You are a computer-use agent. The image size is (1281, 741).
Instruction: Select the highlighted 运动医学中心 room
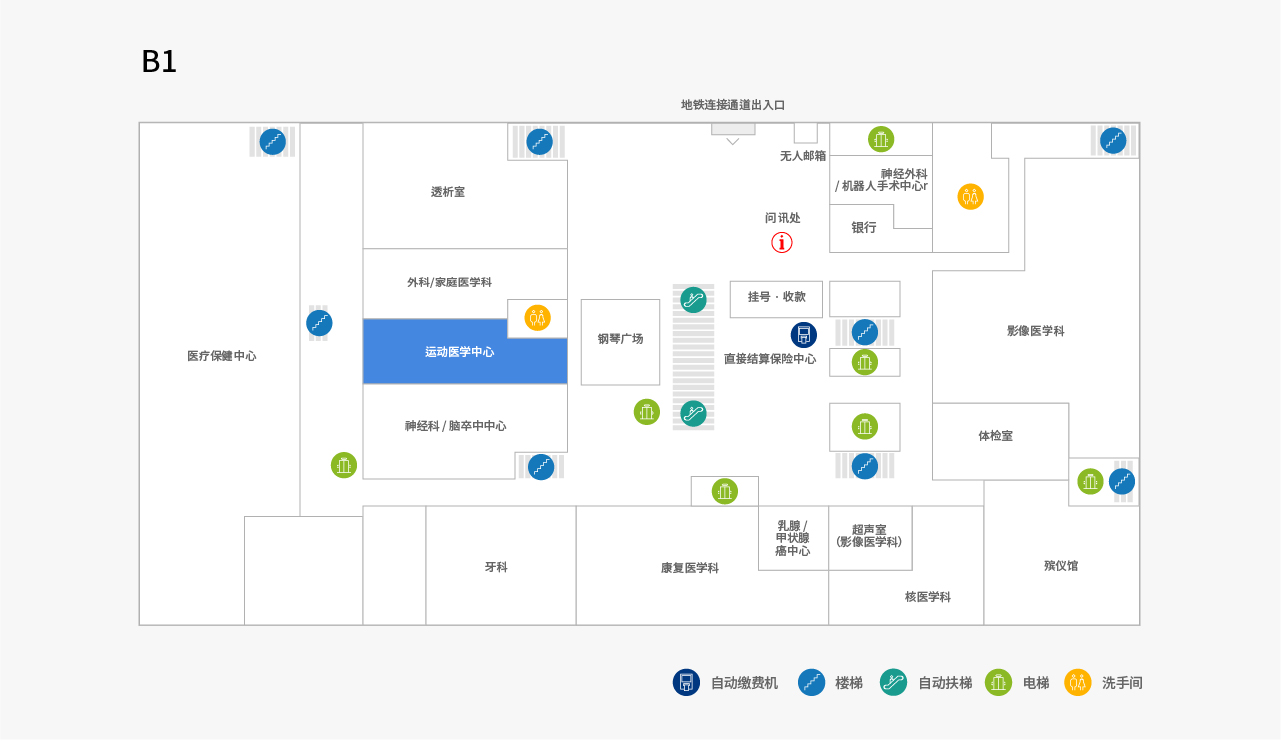tap(465, 352)
